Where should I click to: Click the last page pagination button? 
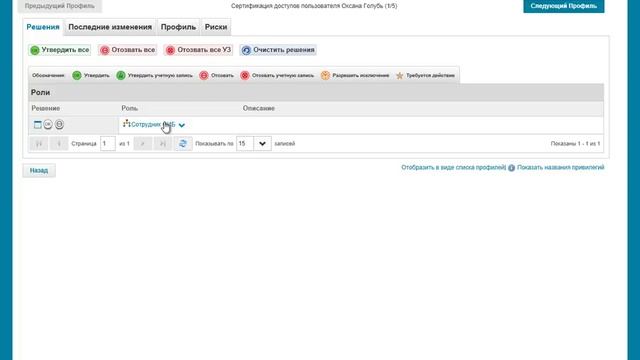(x=162, y=144)
